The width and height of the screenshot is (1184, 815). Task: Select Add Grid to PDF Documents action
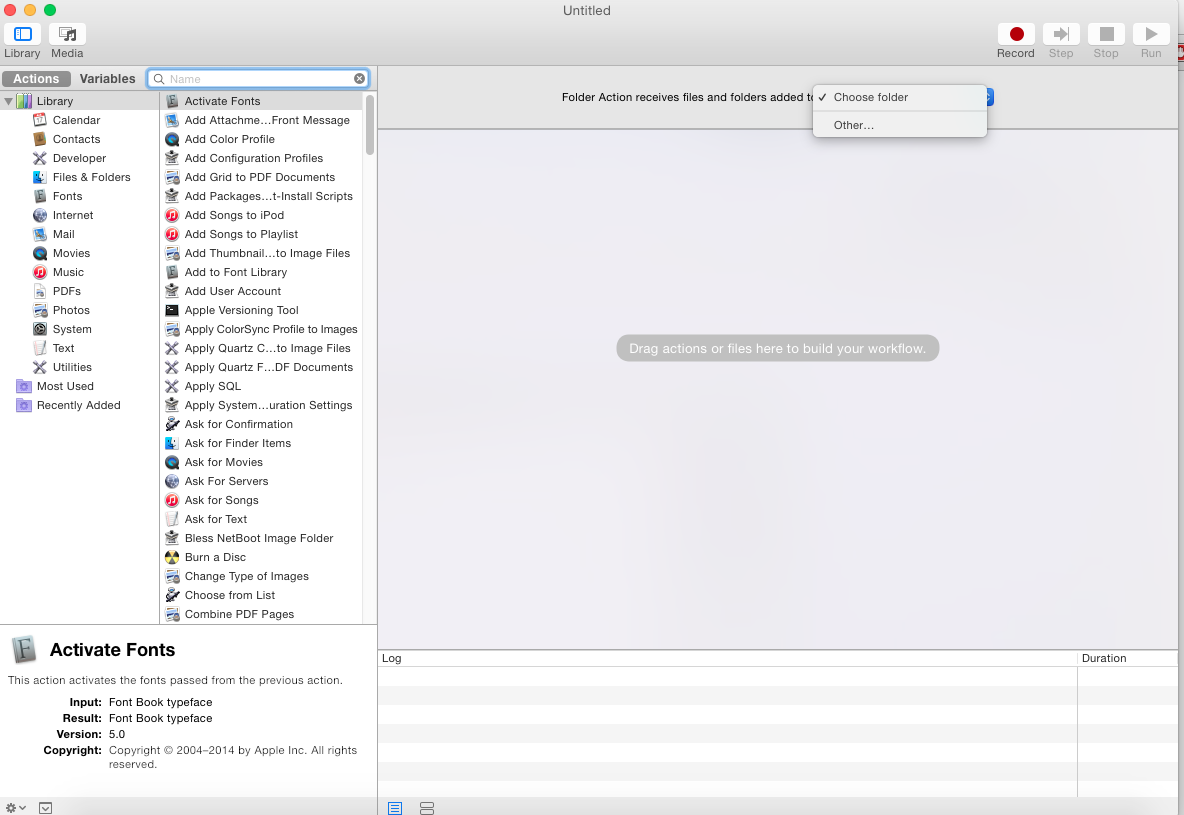(x=261, y=177)
